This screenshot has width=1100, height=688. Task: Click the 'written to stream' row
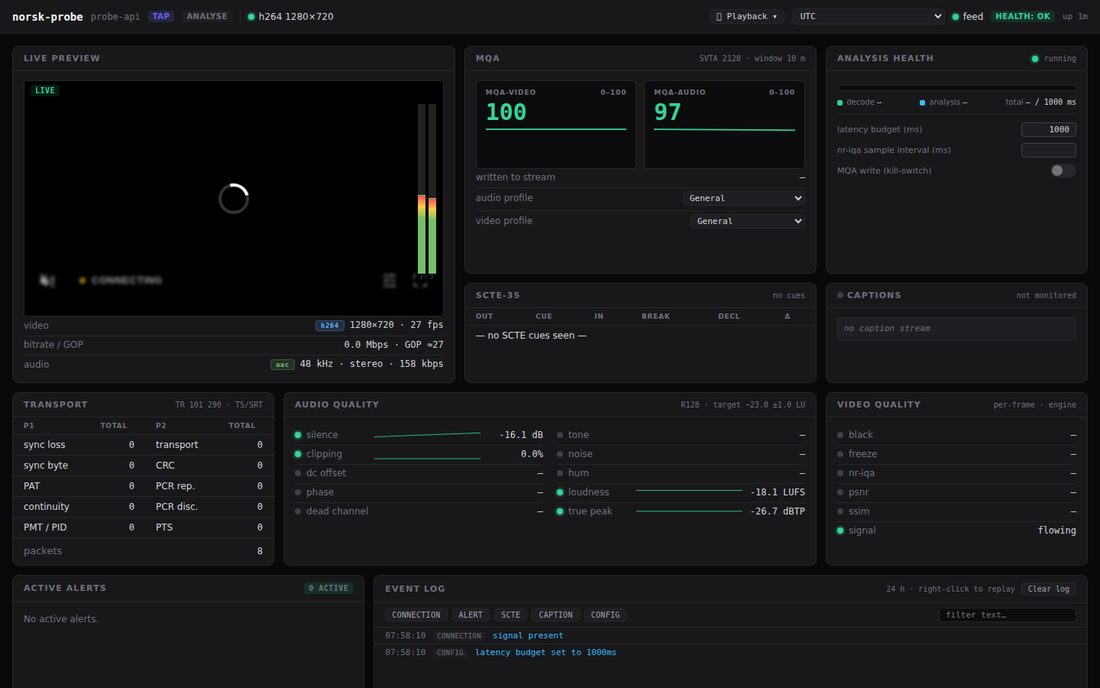coord(640,177)
